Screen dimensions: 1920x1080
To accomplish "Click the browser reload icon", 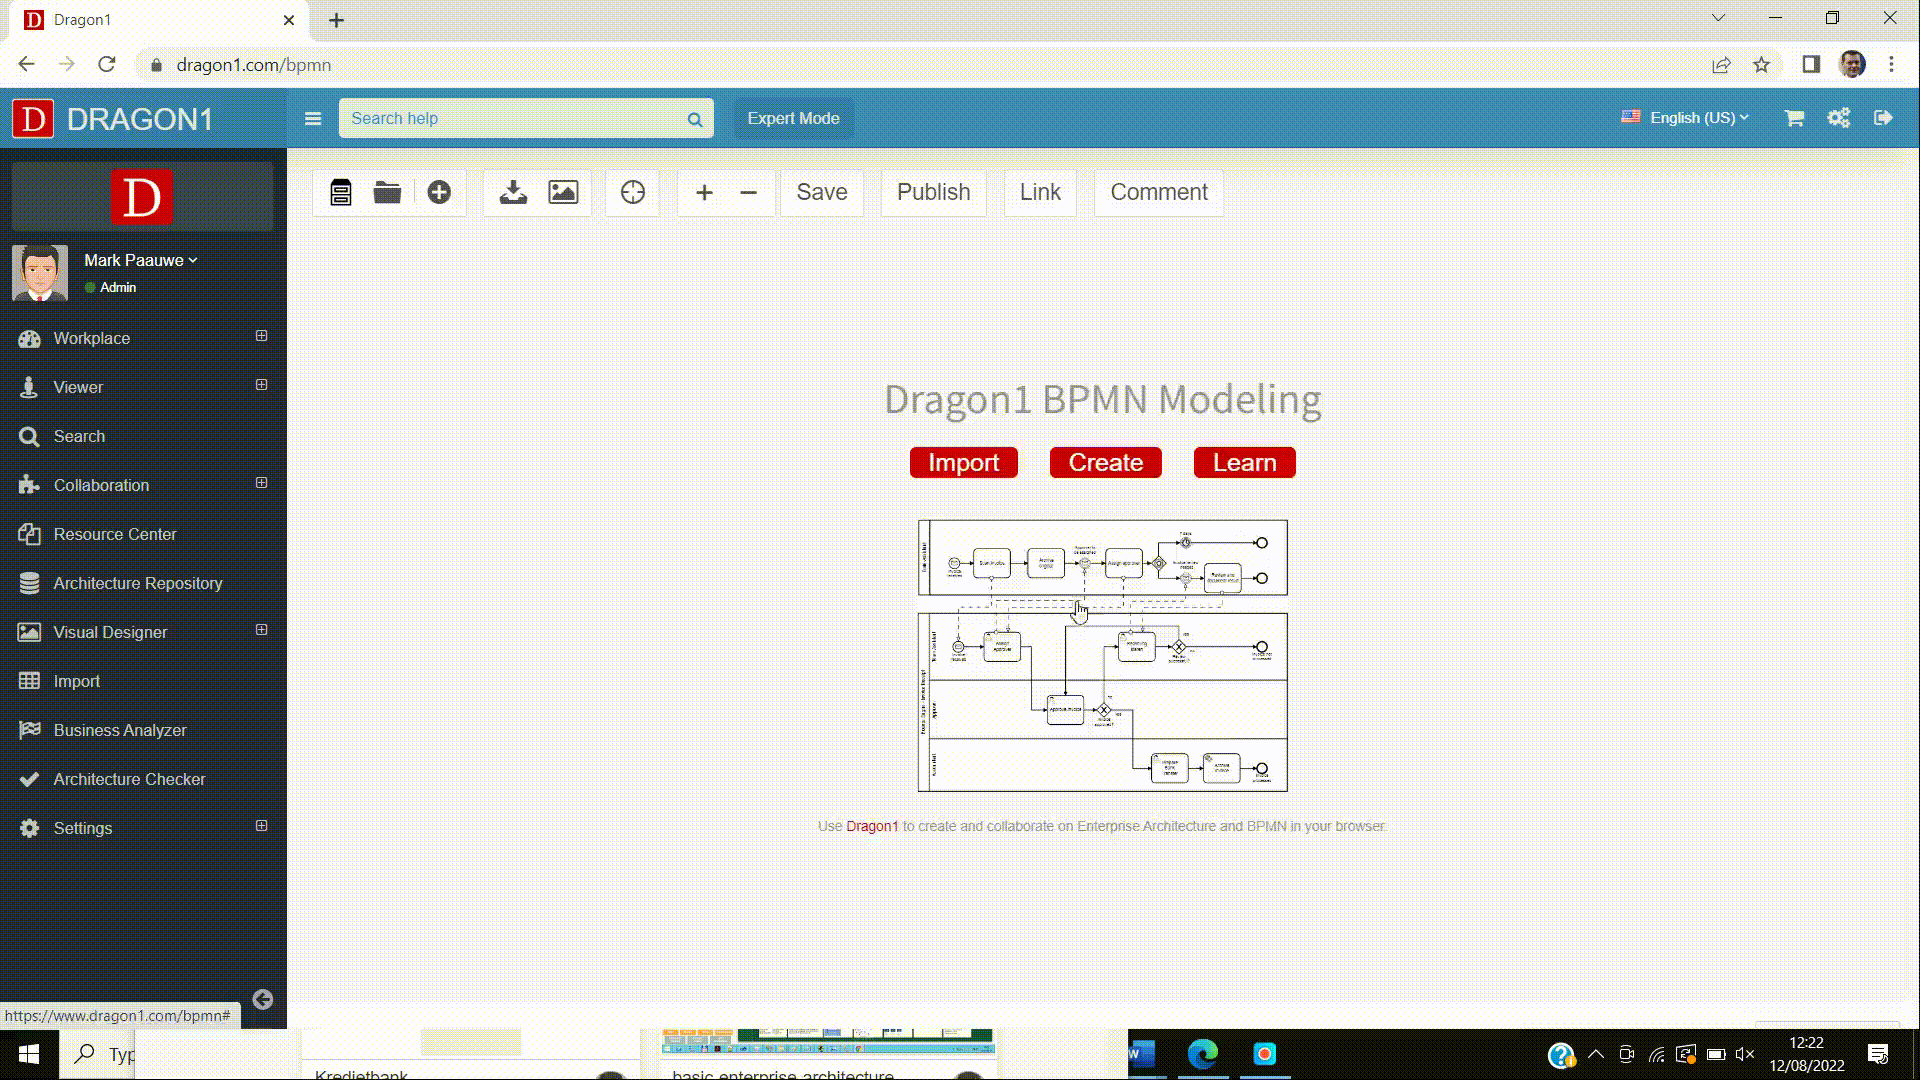I will [x=107, y=65].
